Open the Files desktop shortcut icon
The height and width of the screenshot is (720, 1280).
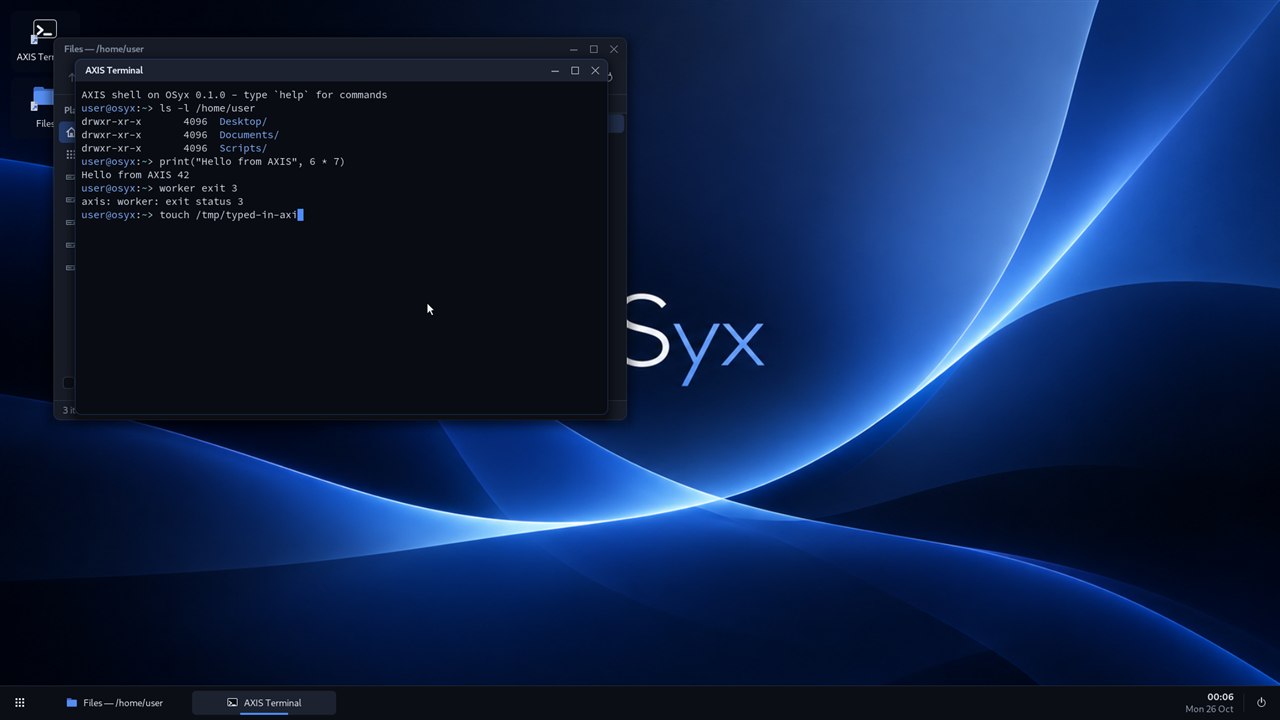coord(44,98)
